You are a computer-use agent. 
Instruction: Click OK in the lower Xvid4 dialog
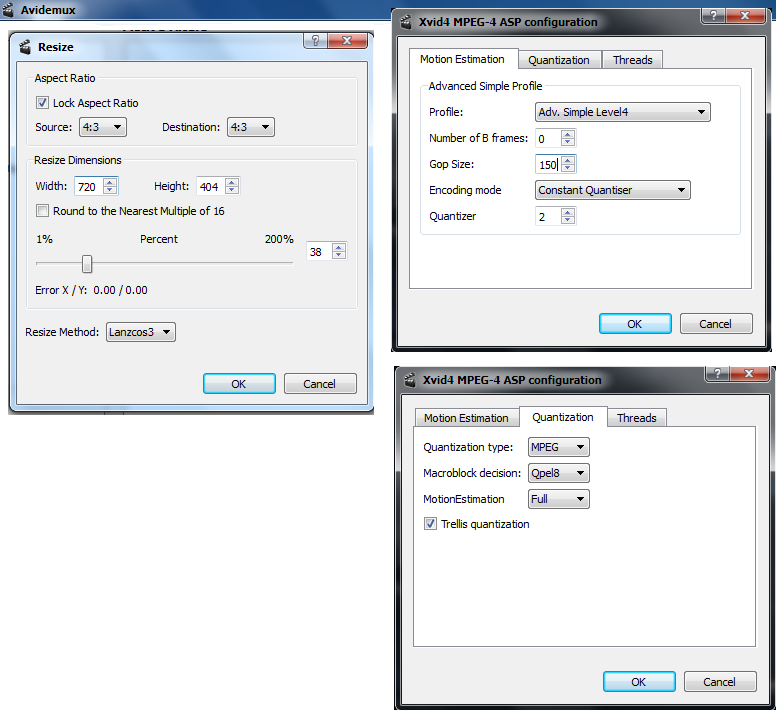click(x=639, y=682)
